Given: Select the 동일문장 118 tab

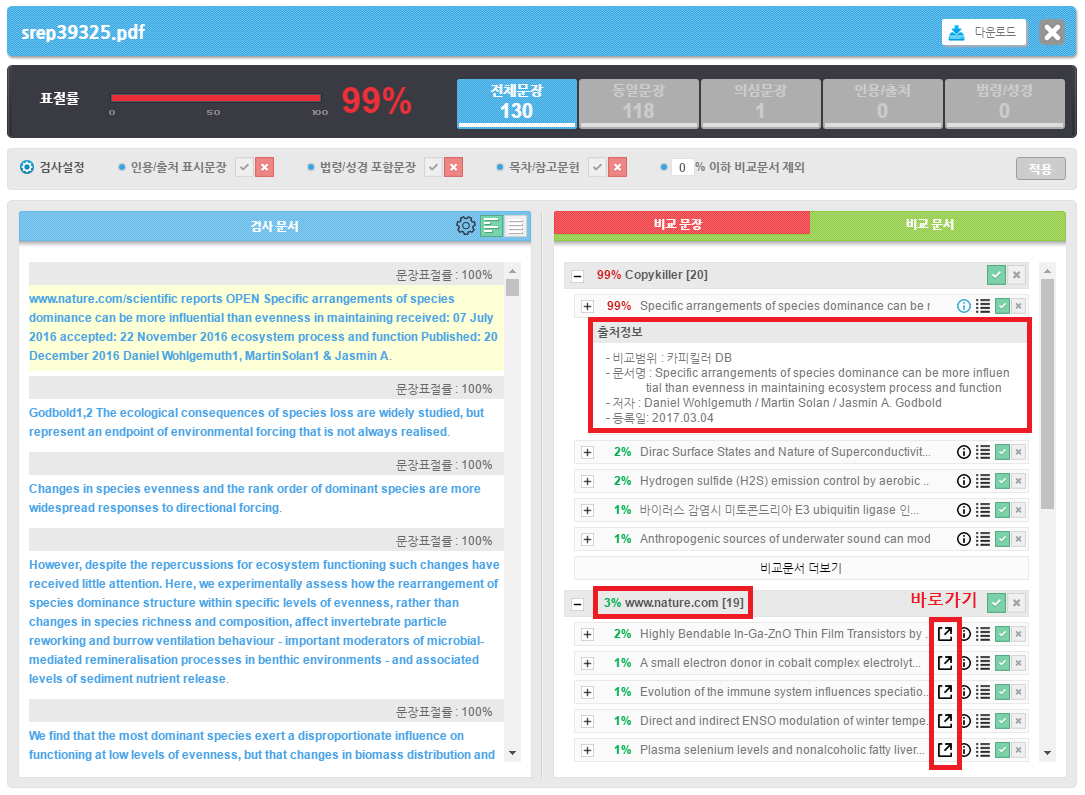Looking at the screenshot, I should tap(639, 103).
